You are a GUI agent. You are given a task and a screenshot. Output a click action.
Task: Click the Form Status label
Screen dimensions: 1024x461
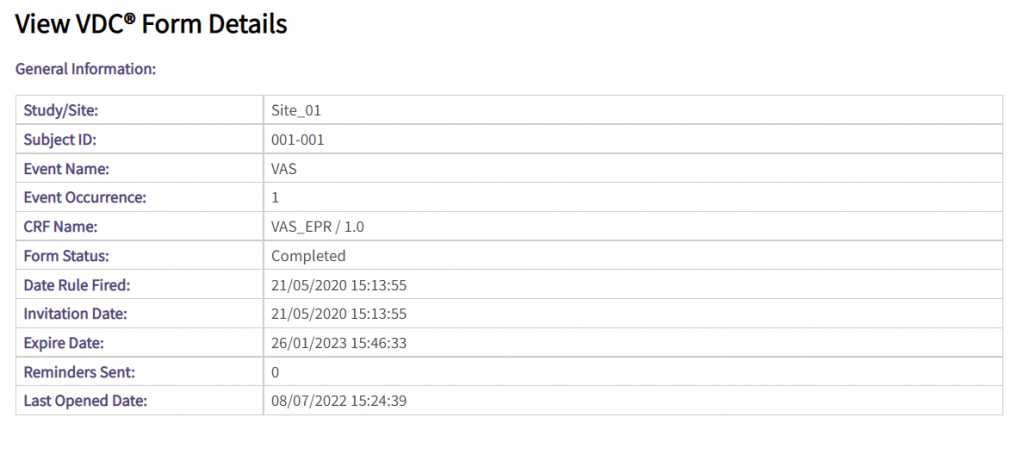(66, 256)
